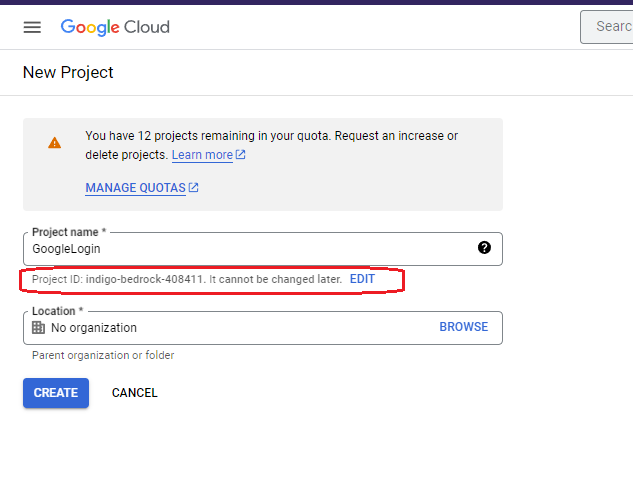
Task: Click the organization grid icon in Location
Action: [38, 328]
